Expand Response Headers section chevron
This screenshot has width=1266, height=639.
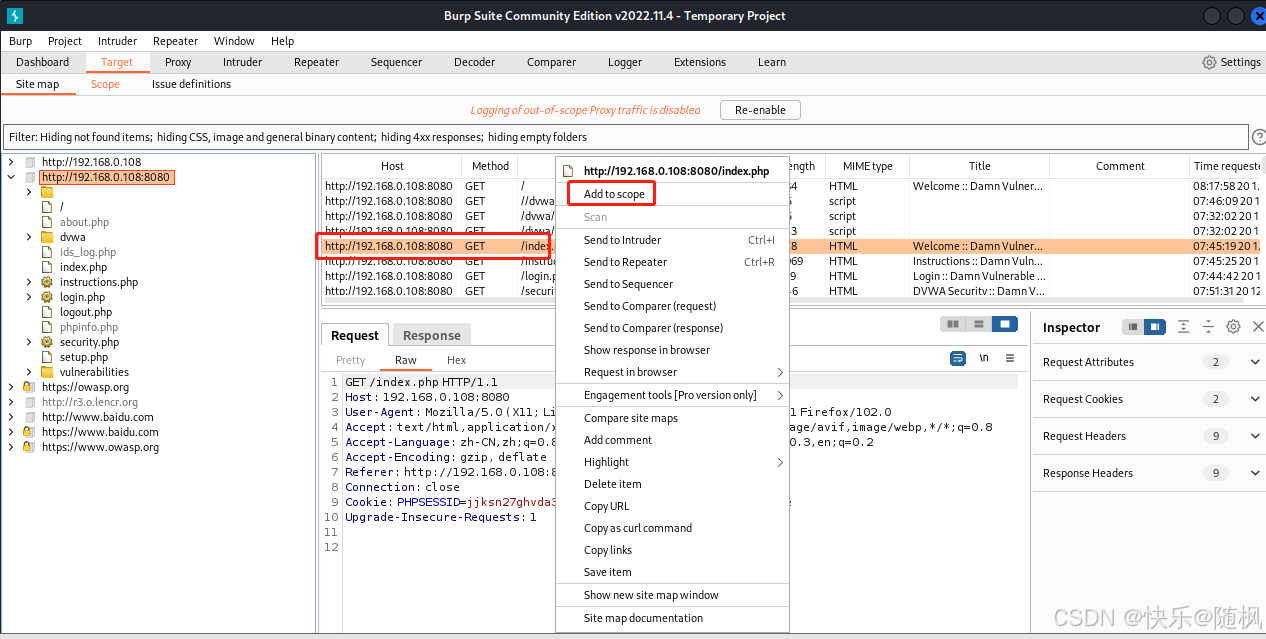point(1255,473)
